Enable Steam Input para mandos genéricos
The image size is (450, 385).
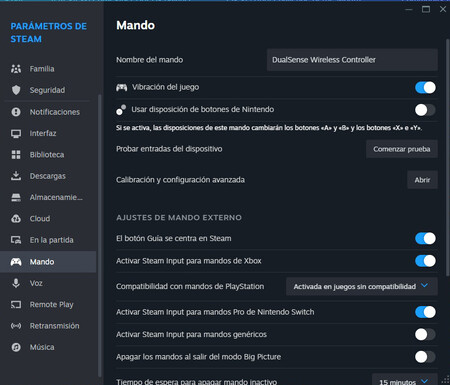[x=425, y=334]
